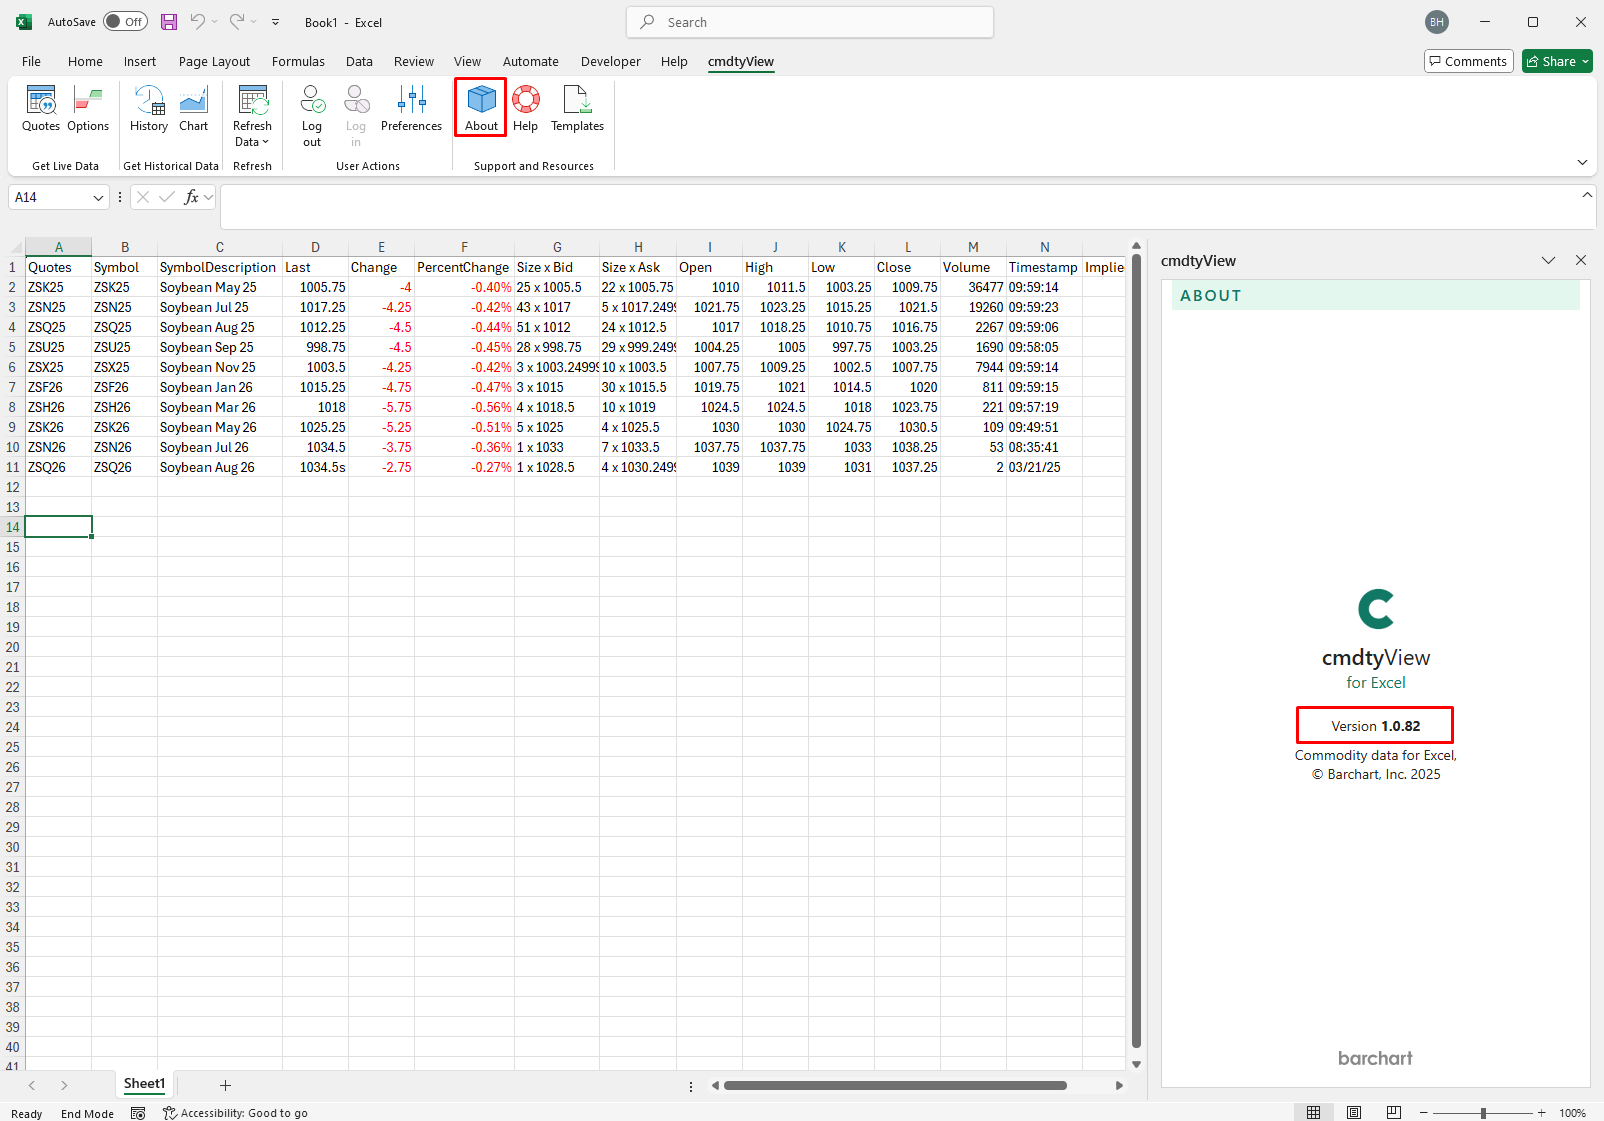Check Accessibility: Good to go status
This screenshot has width=1604, height=1121.
coord(235,1113)
